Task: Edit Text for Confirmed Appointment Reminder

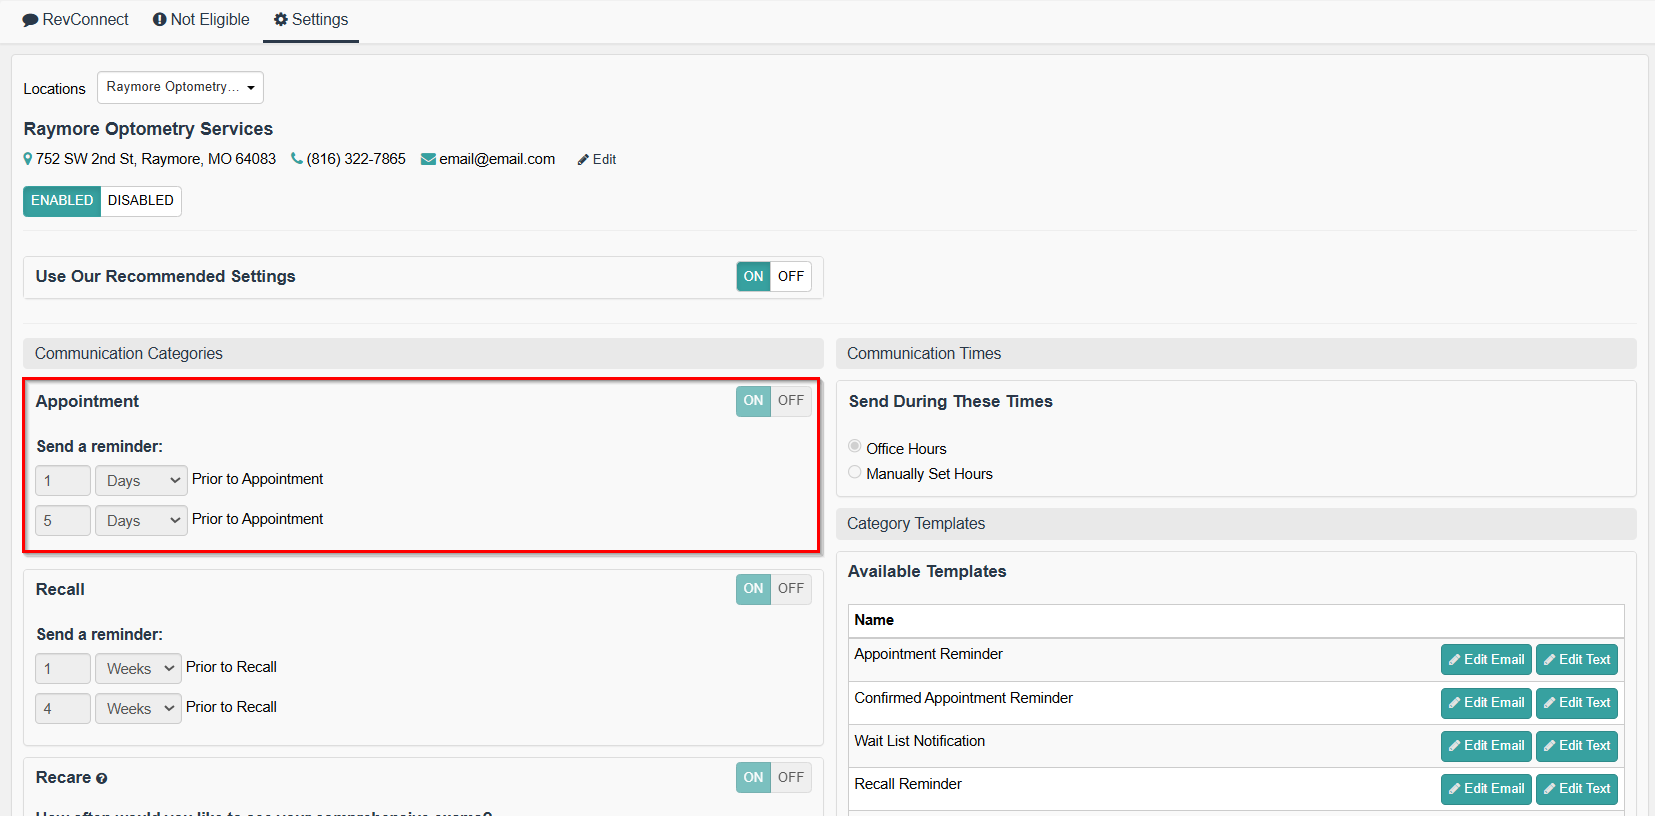Action: pos(1577,703)
